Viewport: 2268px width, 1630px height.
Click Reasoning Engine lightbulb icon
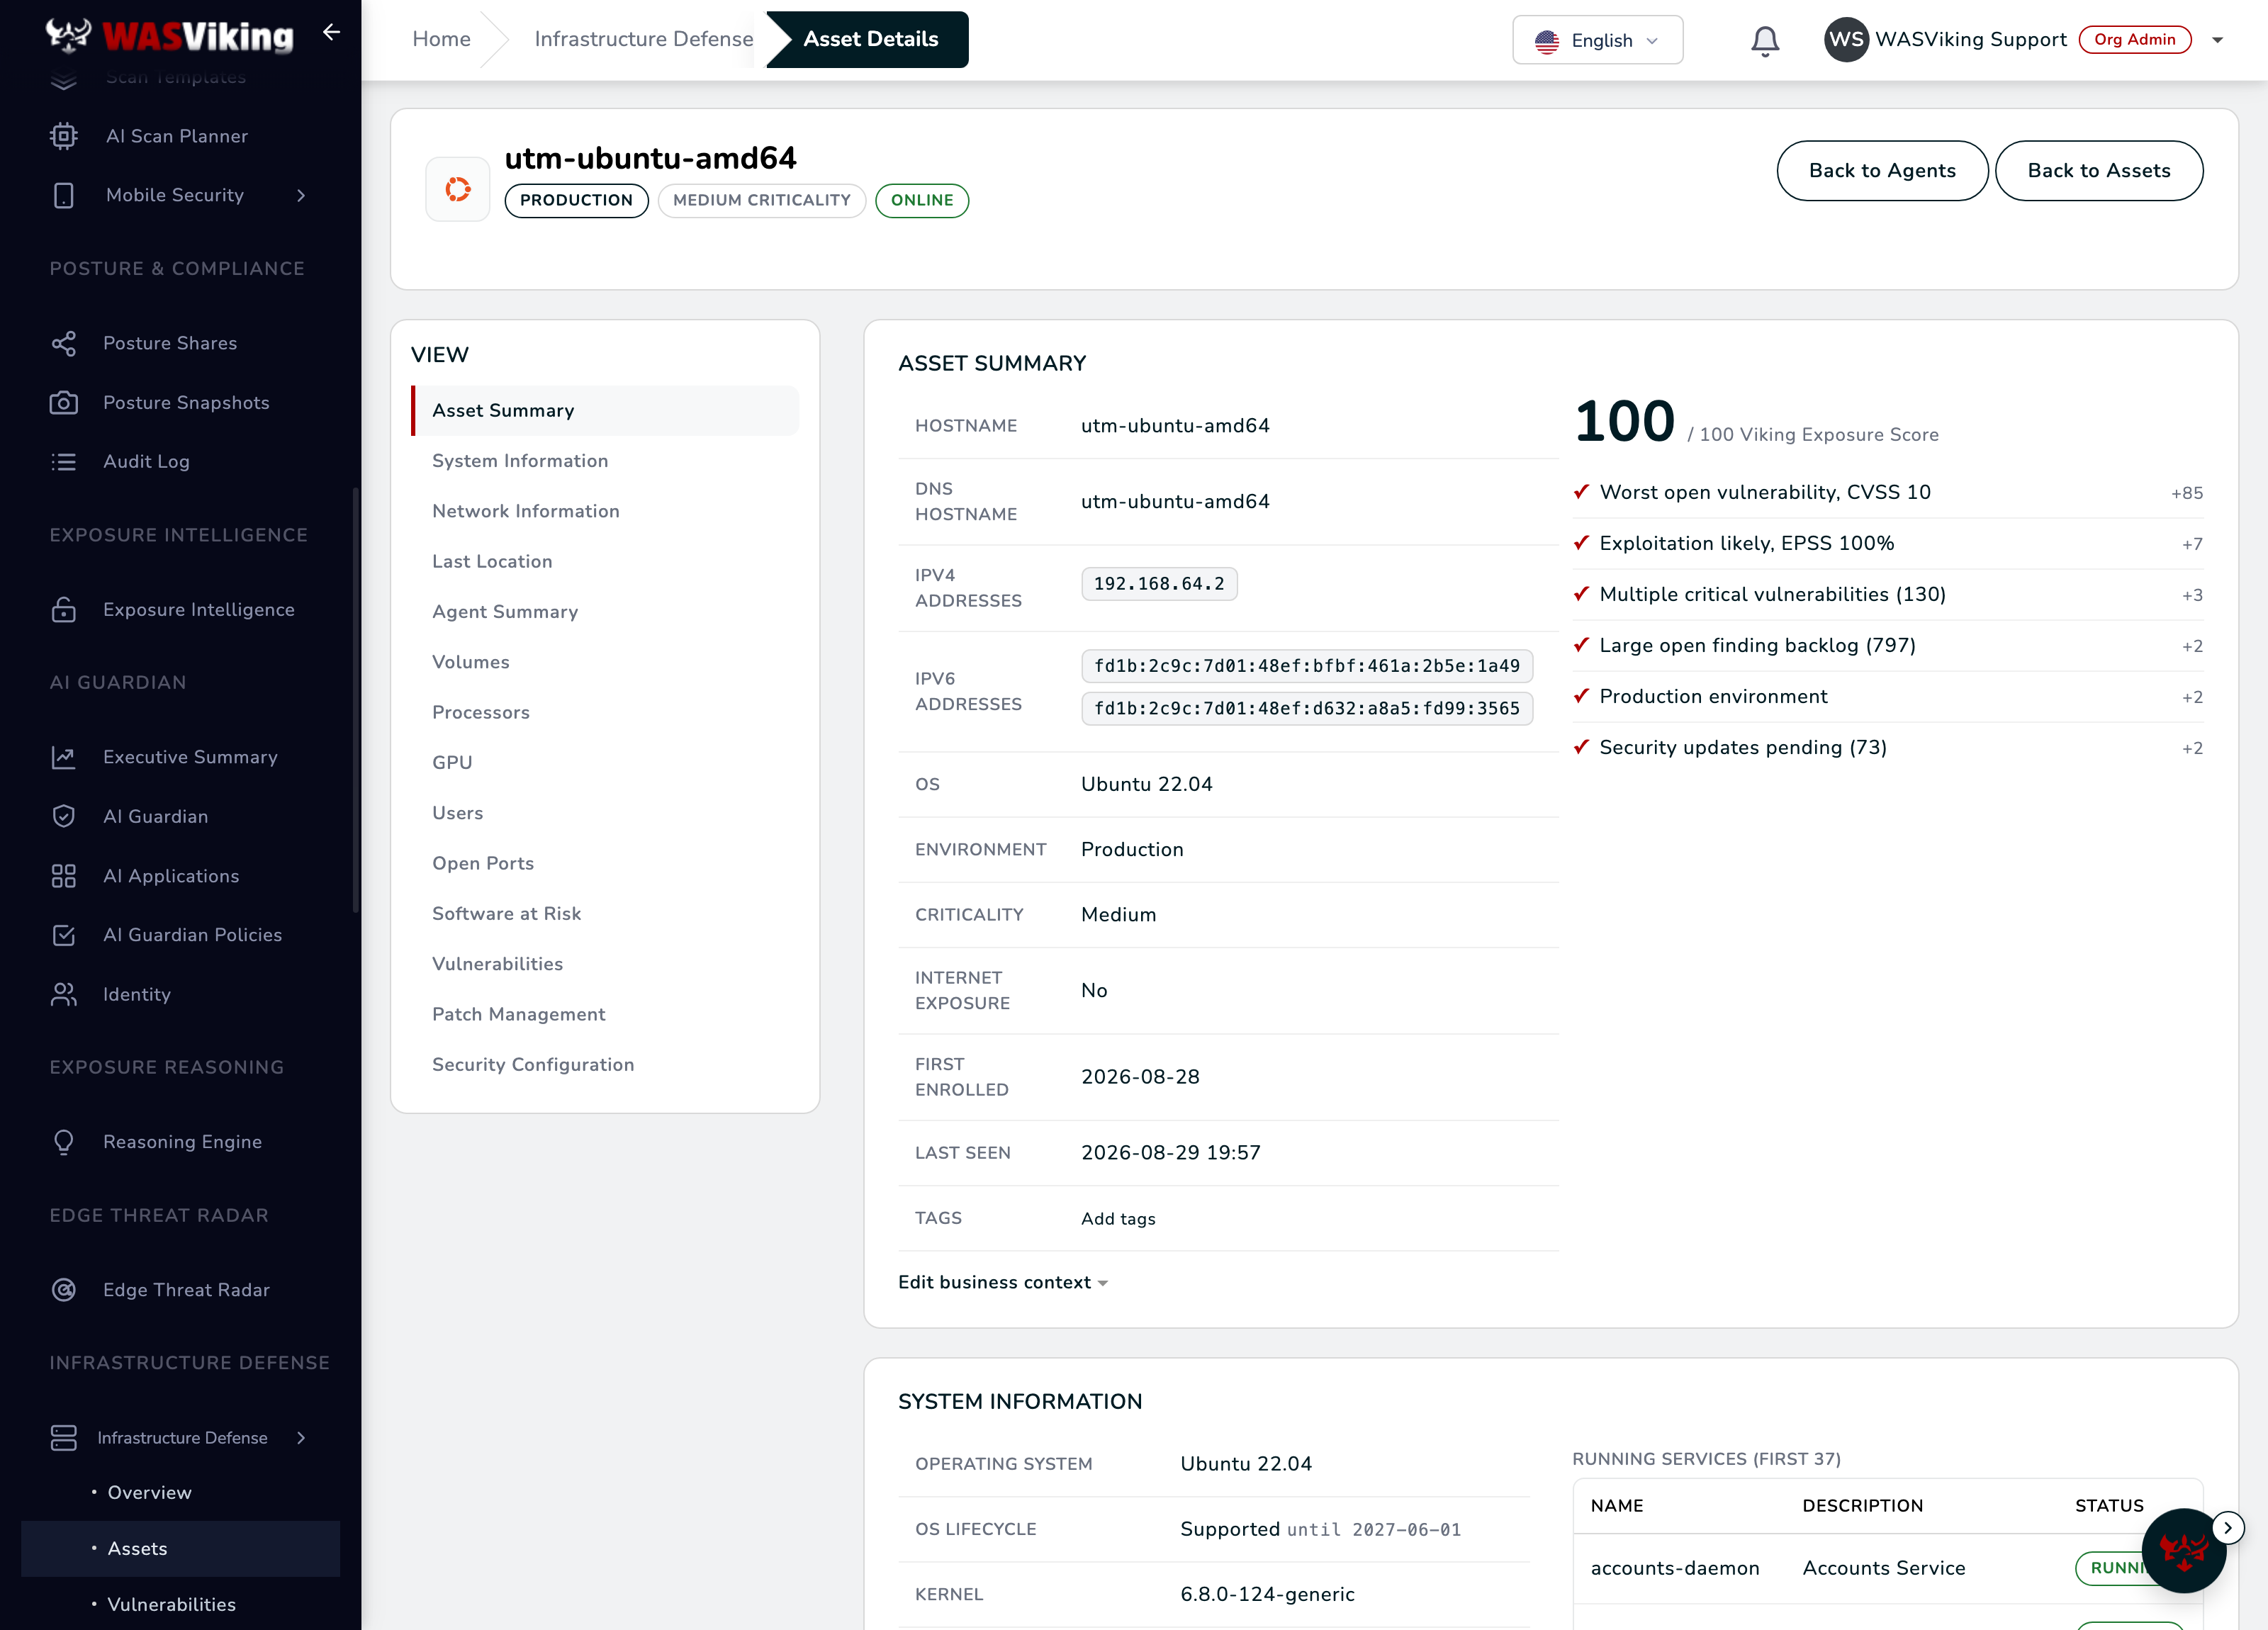64,1142
